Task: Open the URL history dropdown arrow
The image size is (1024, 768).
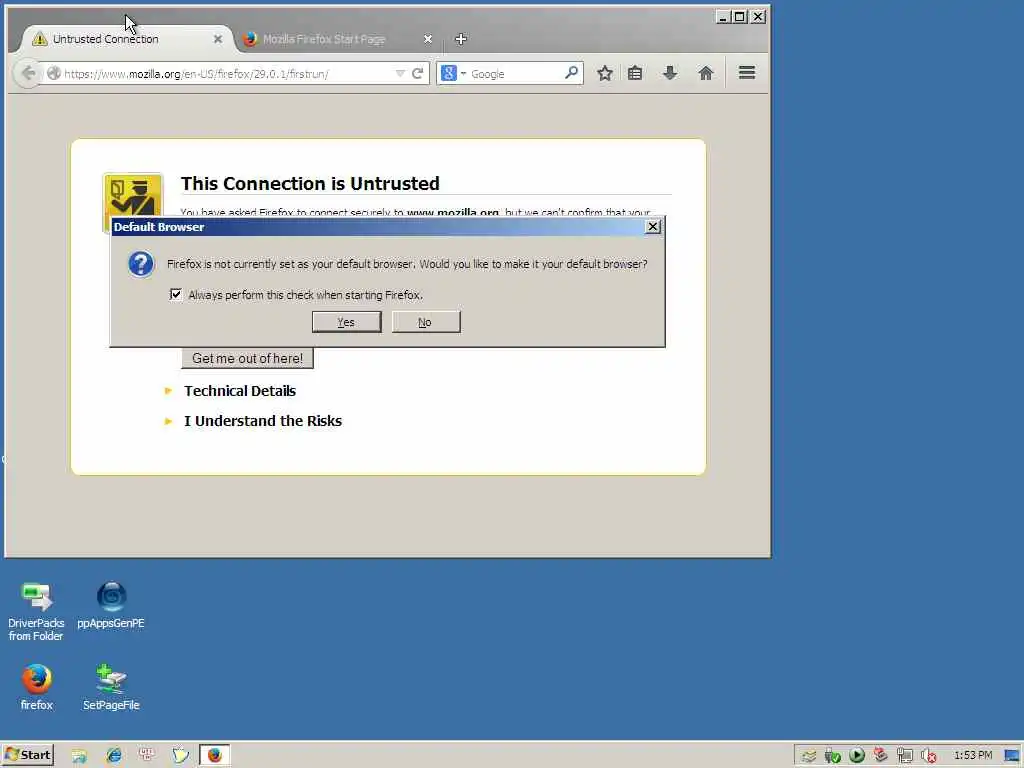Action: (400, 74)
